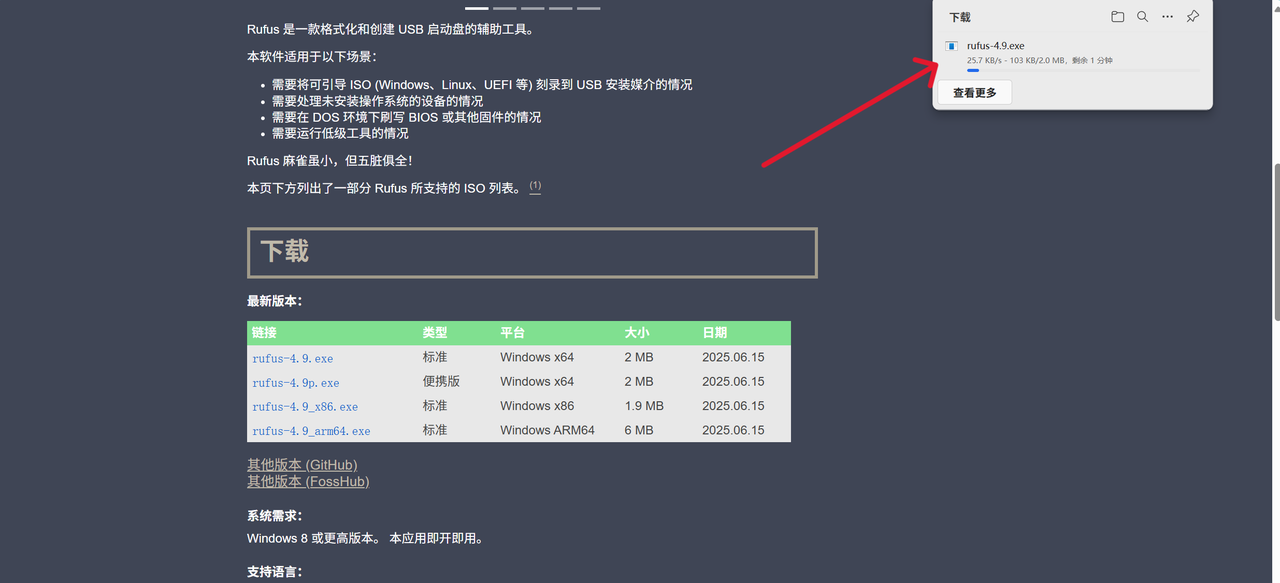
Task: Click the 最新版本: label
Action: 274,301
